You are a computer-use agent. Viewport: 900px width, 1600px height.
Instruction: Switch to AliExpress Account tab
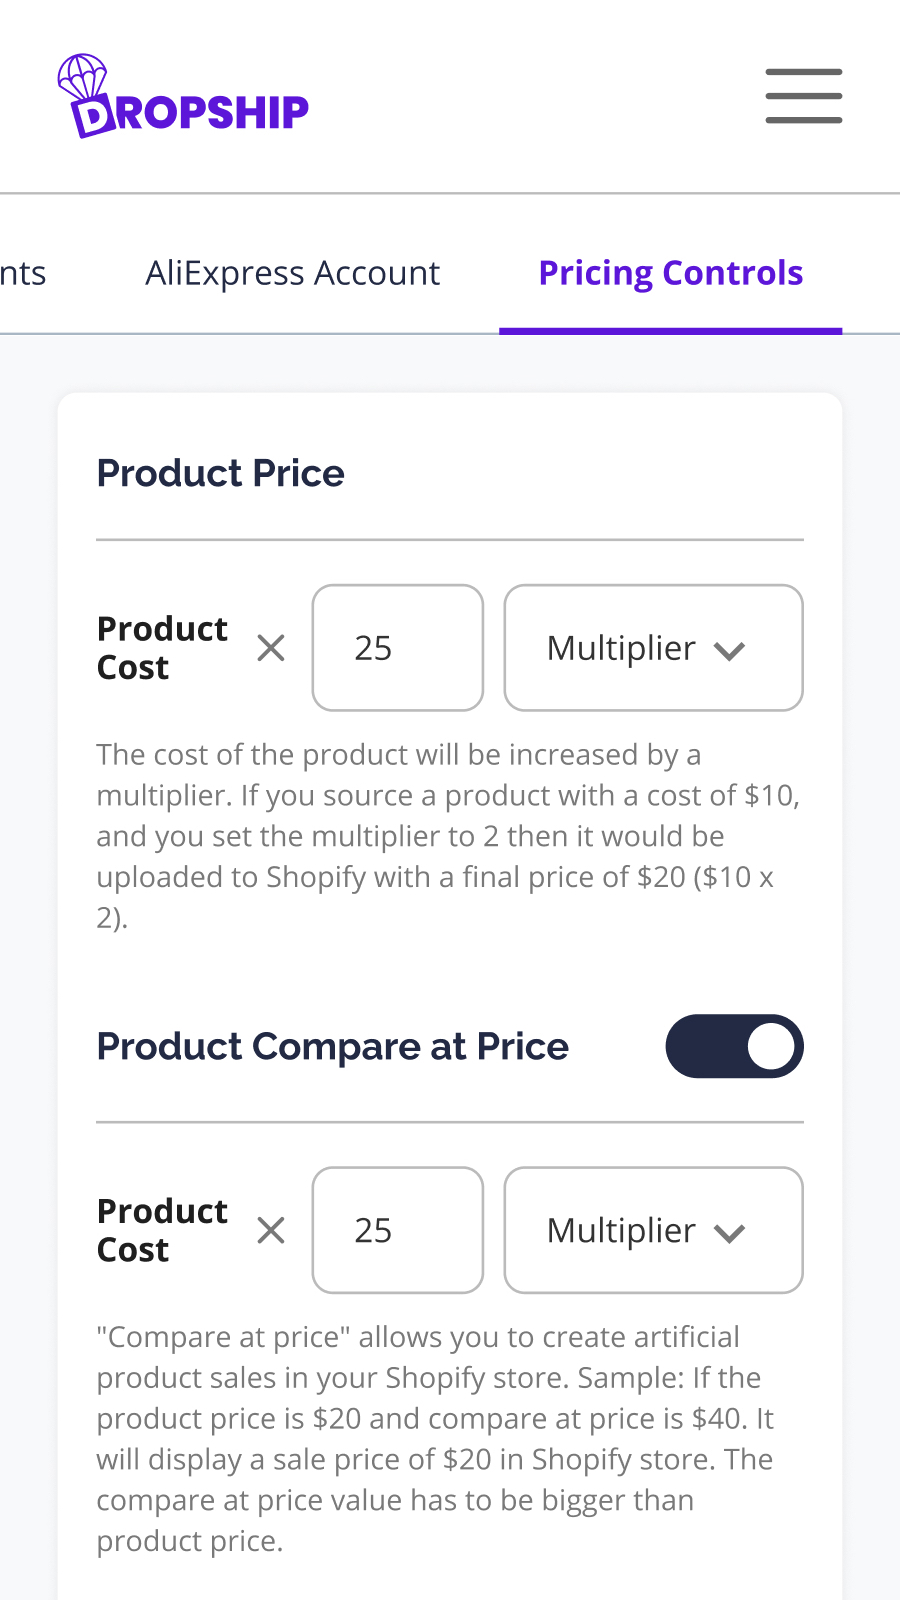tap(293, 273)
